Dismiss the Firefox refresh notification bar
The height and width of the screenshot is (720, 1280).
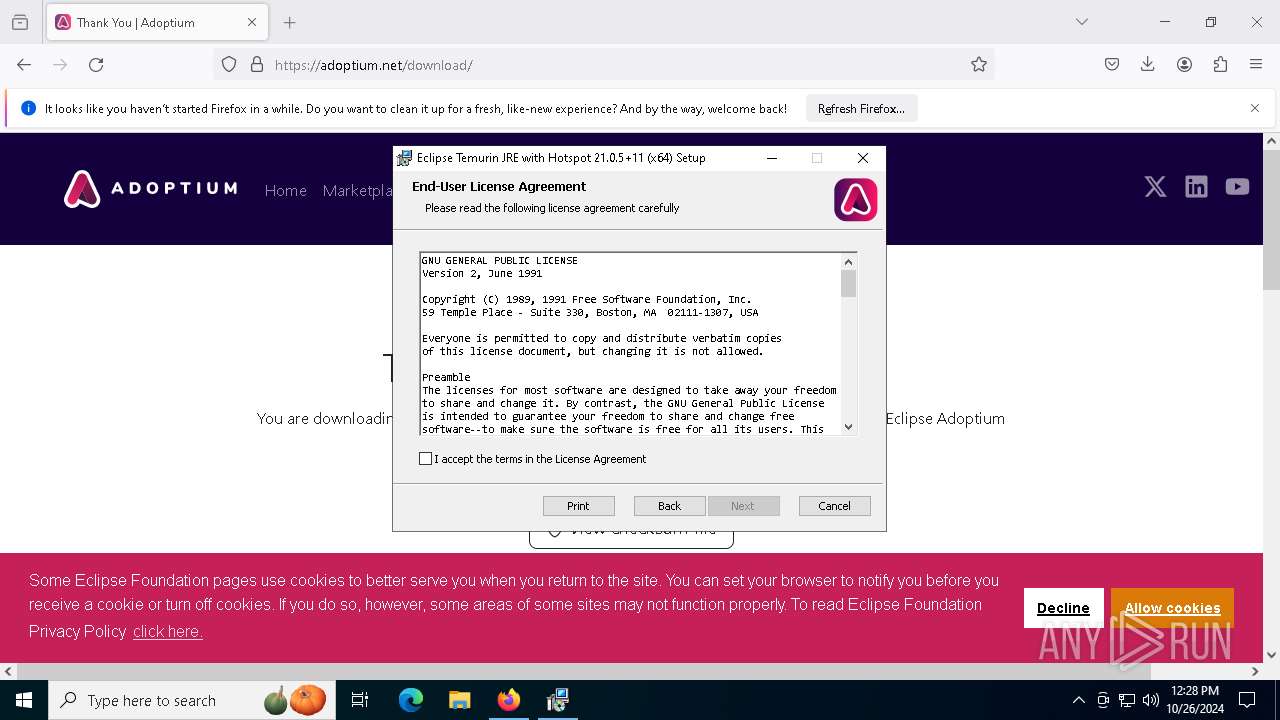pyautogui.click(x=1255, y=108)
